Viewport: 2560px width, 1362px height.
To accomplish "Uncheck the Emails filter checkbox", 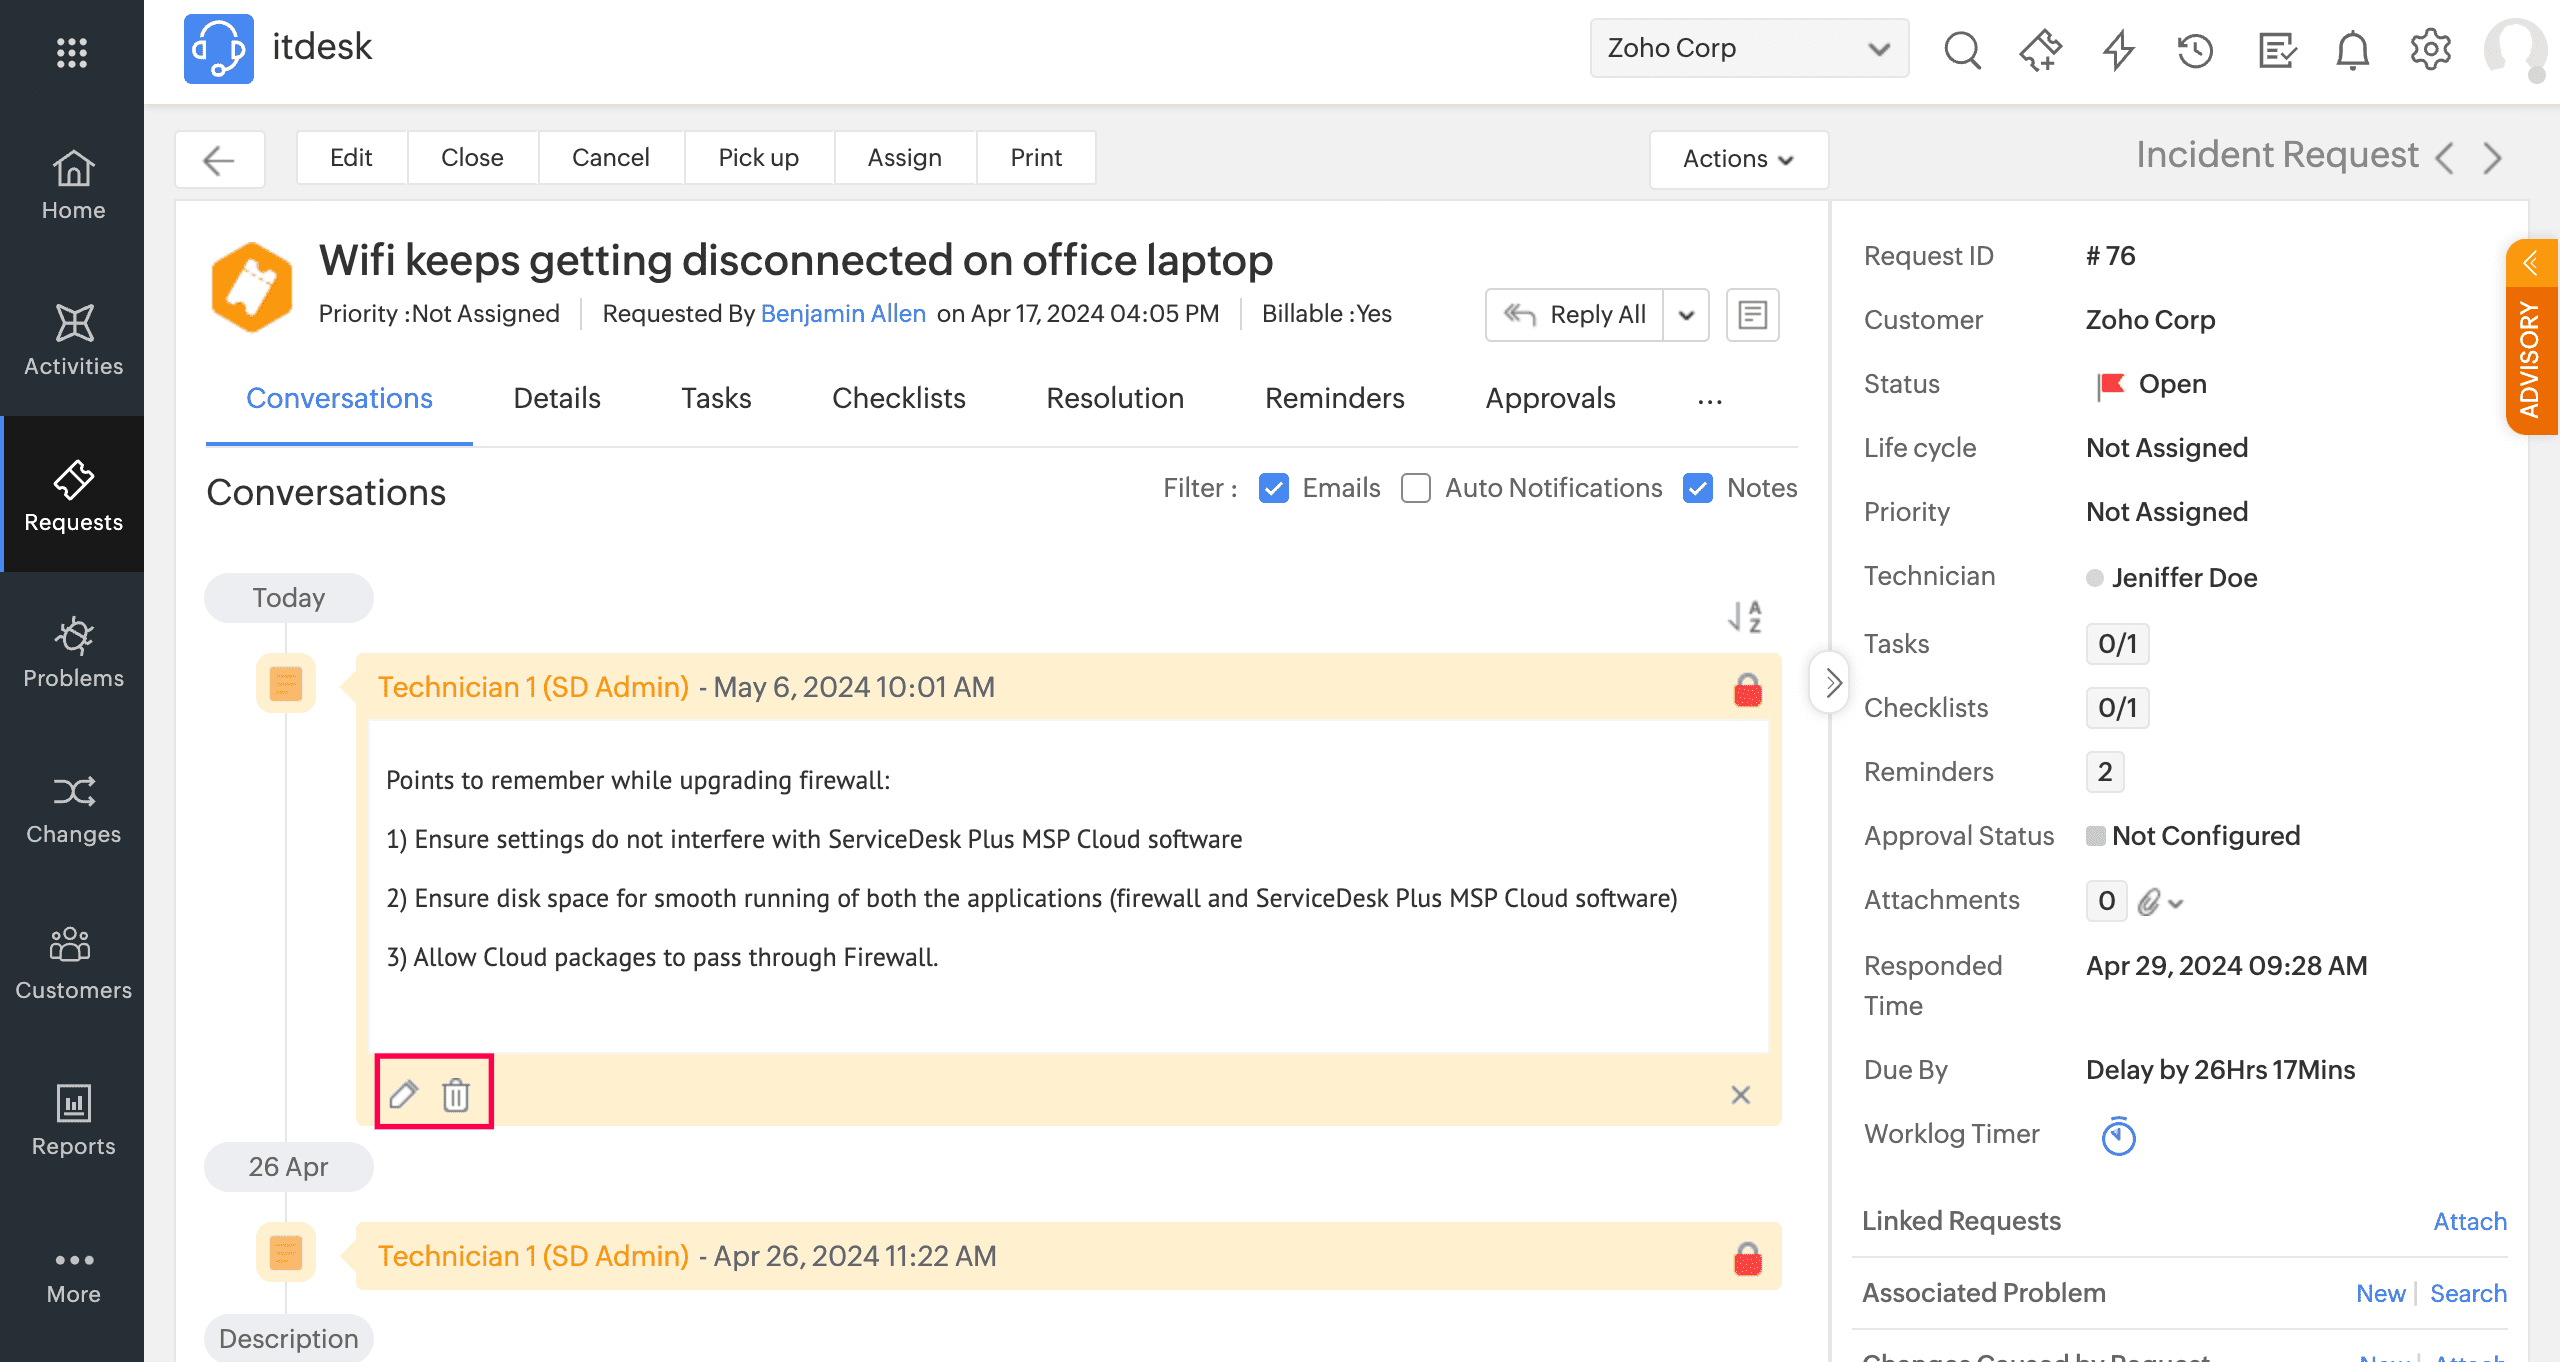I will pos(1274,488).
